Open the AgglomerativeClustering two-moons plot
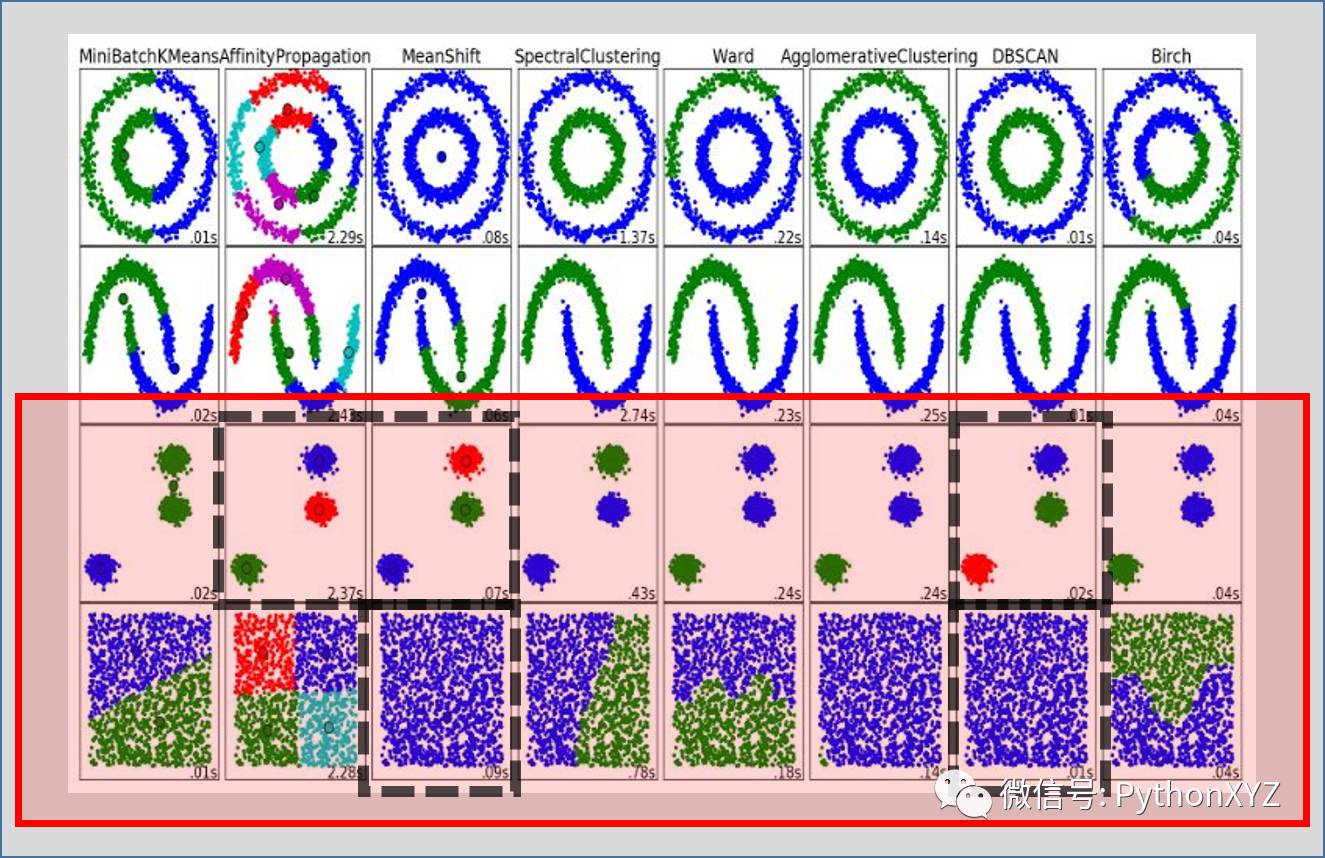This screenshot has width=1325, height=858. (x=880, y=335)
